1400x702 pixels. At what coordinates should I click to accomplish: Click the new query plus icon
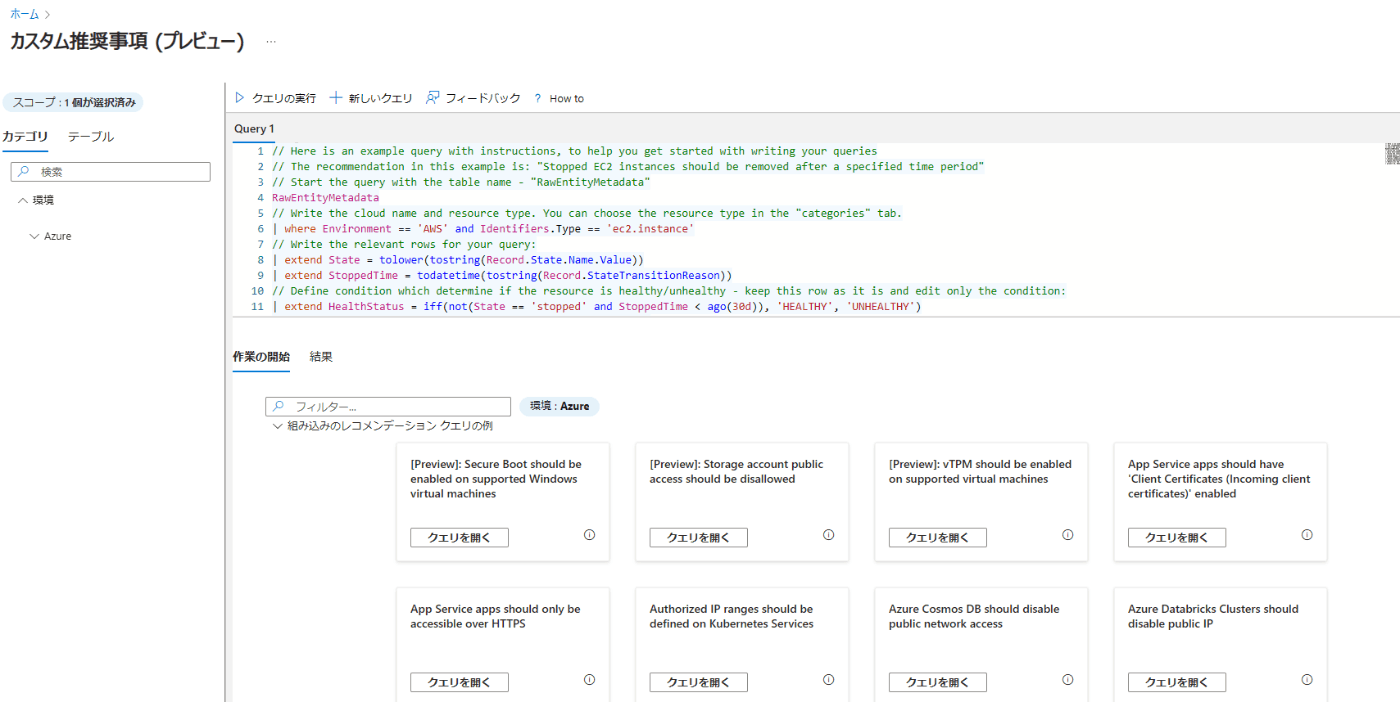tap(336, 98)
